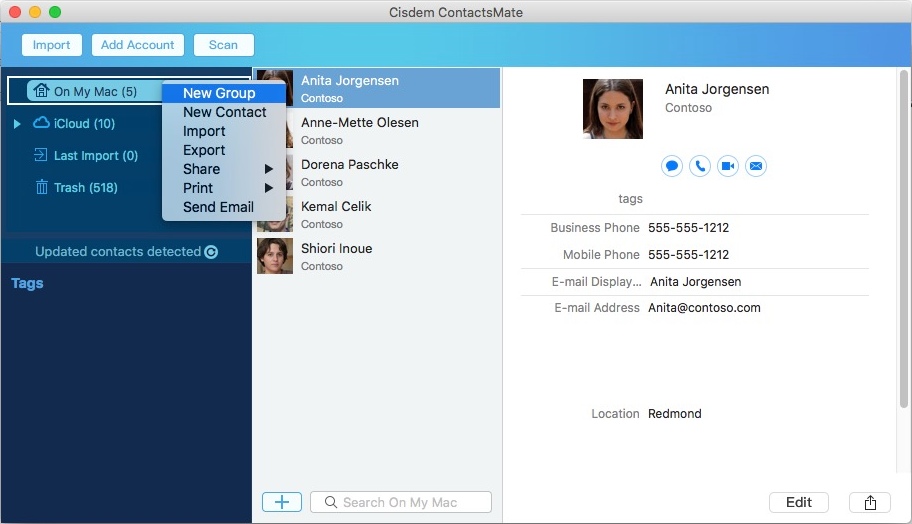Expand the Share submenu arrow

pyautogui.click(x=268, y=169)
